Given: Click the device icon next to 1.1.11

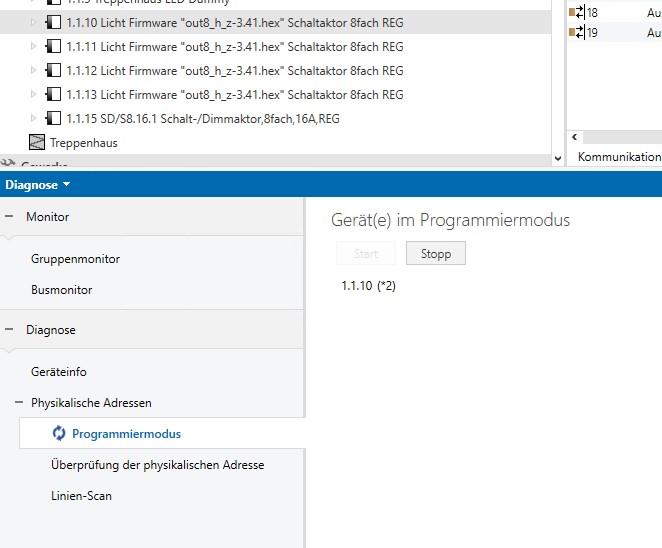Looking at the screenshot, I should pos(53,47).
